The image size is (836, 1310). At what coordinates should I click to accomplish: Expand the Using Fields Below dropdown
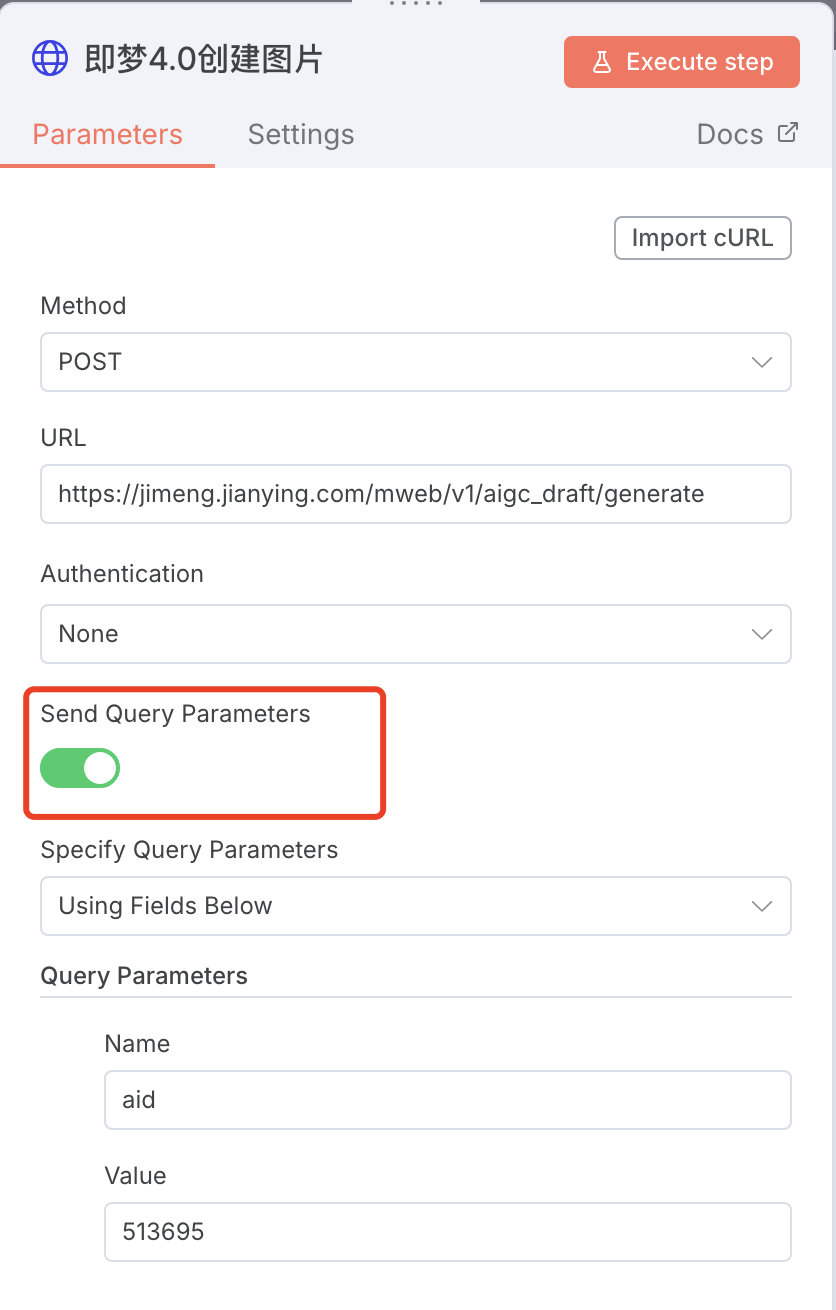coord(415,906)
